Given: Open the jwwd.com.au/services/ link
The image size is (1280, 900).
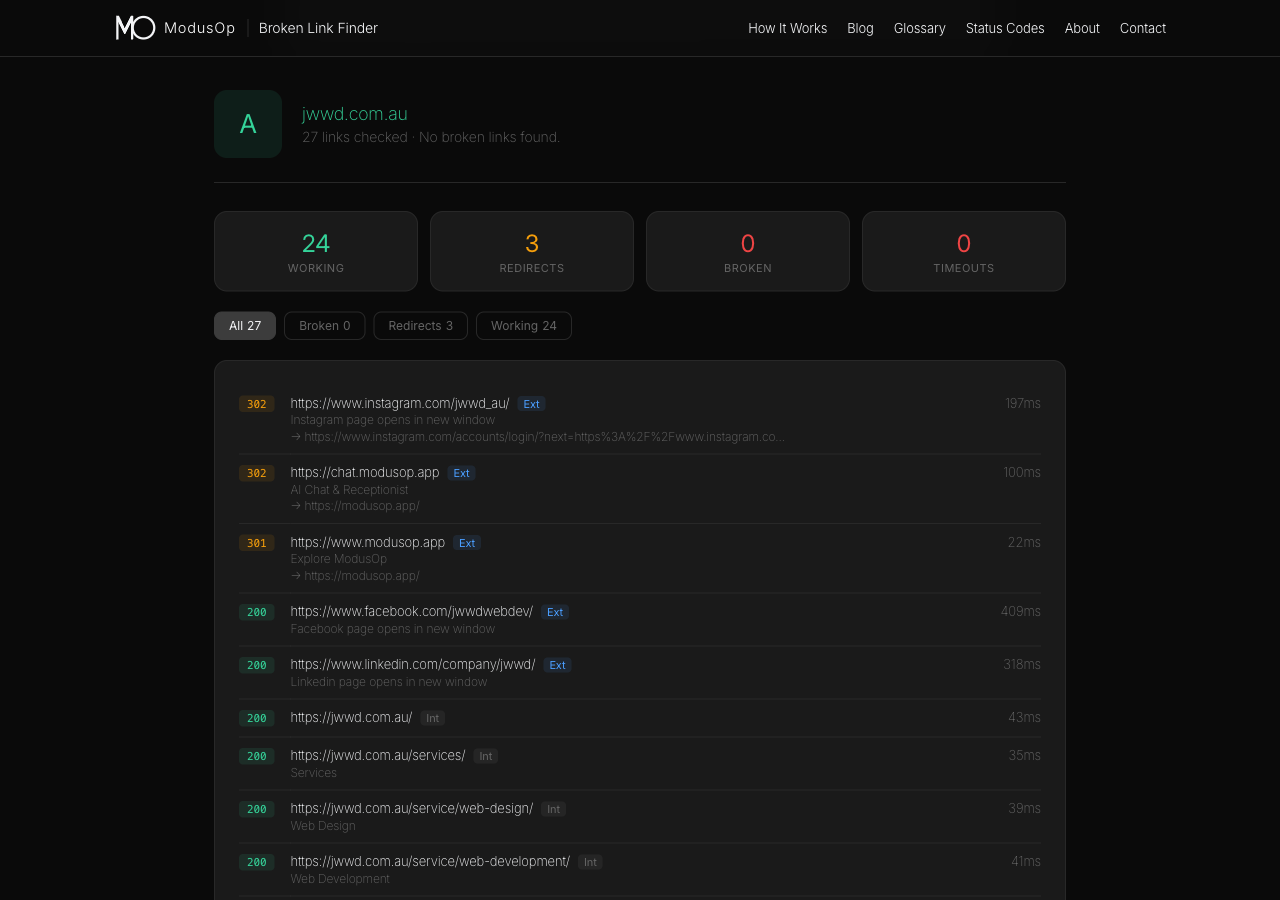Looking at the screenshot, I should point(378,755).
